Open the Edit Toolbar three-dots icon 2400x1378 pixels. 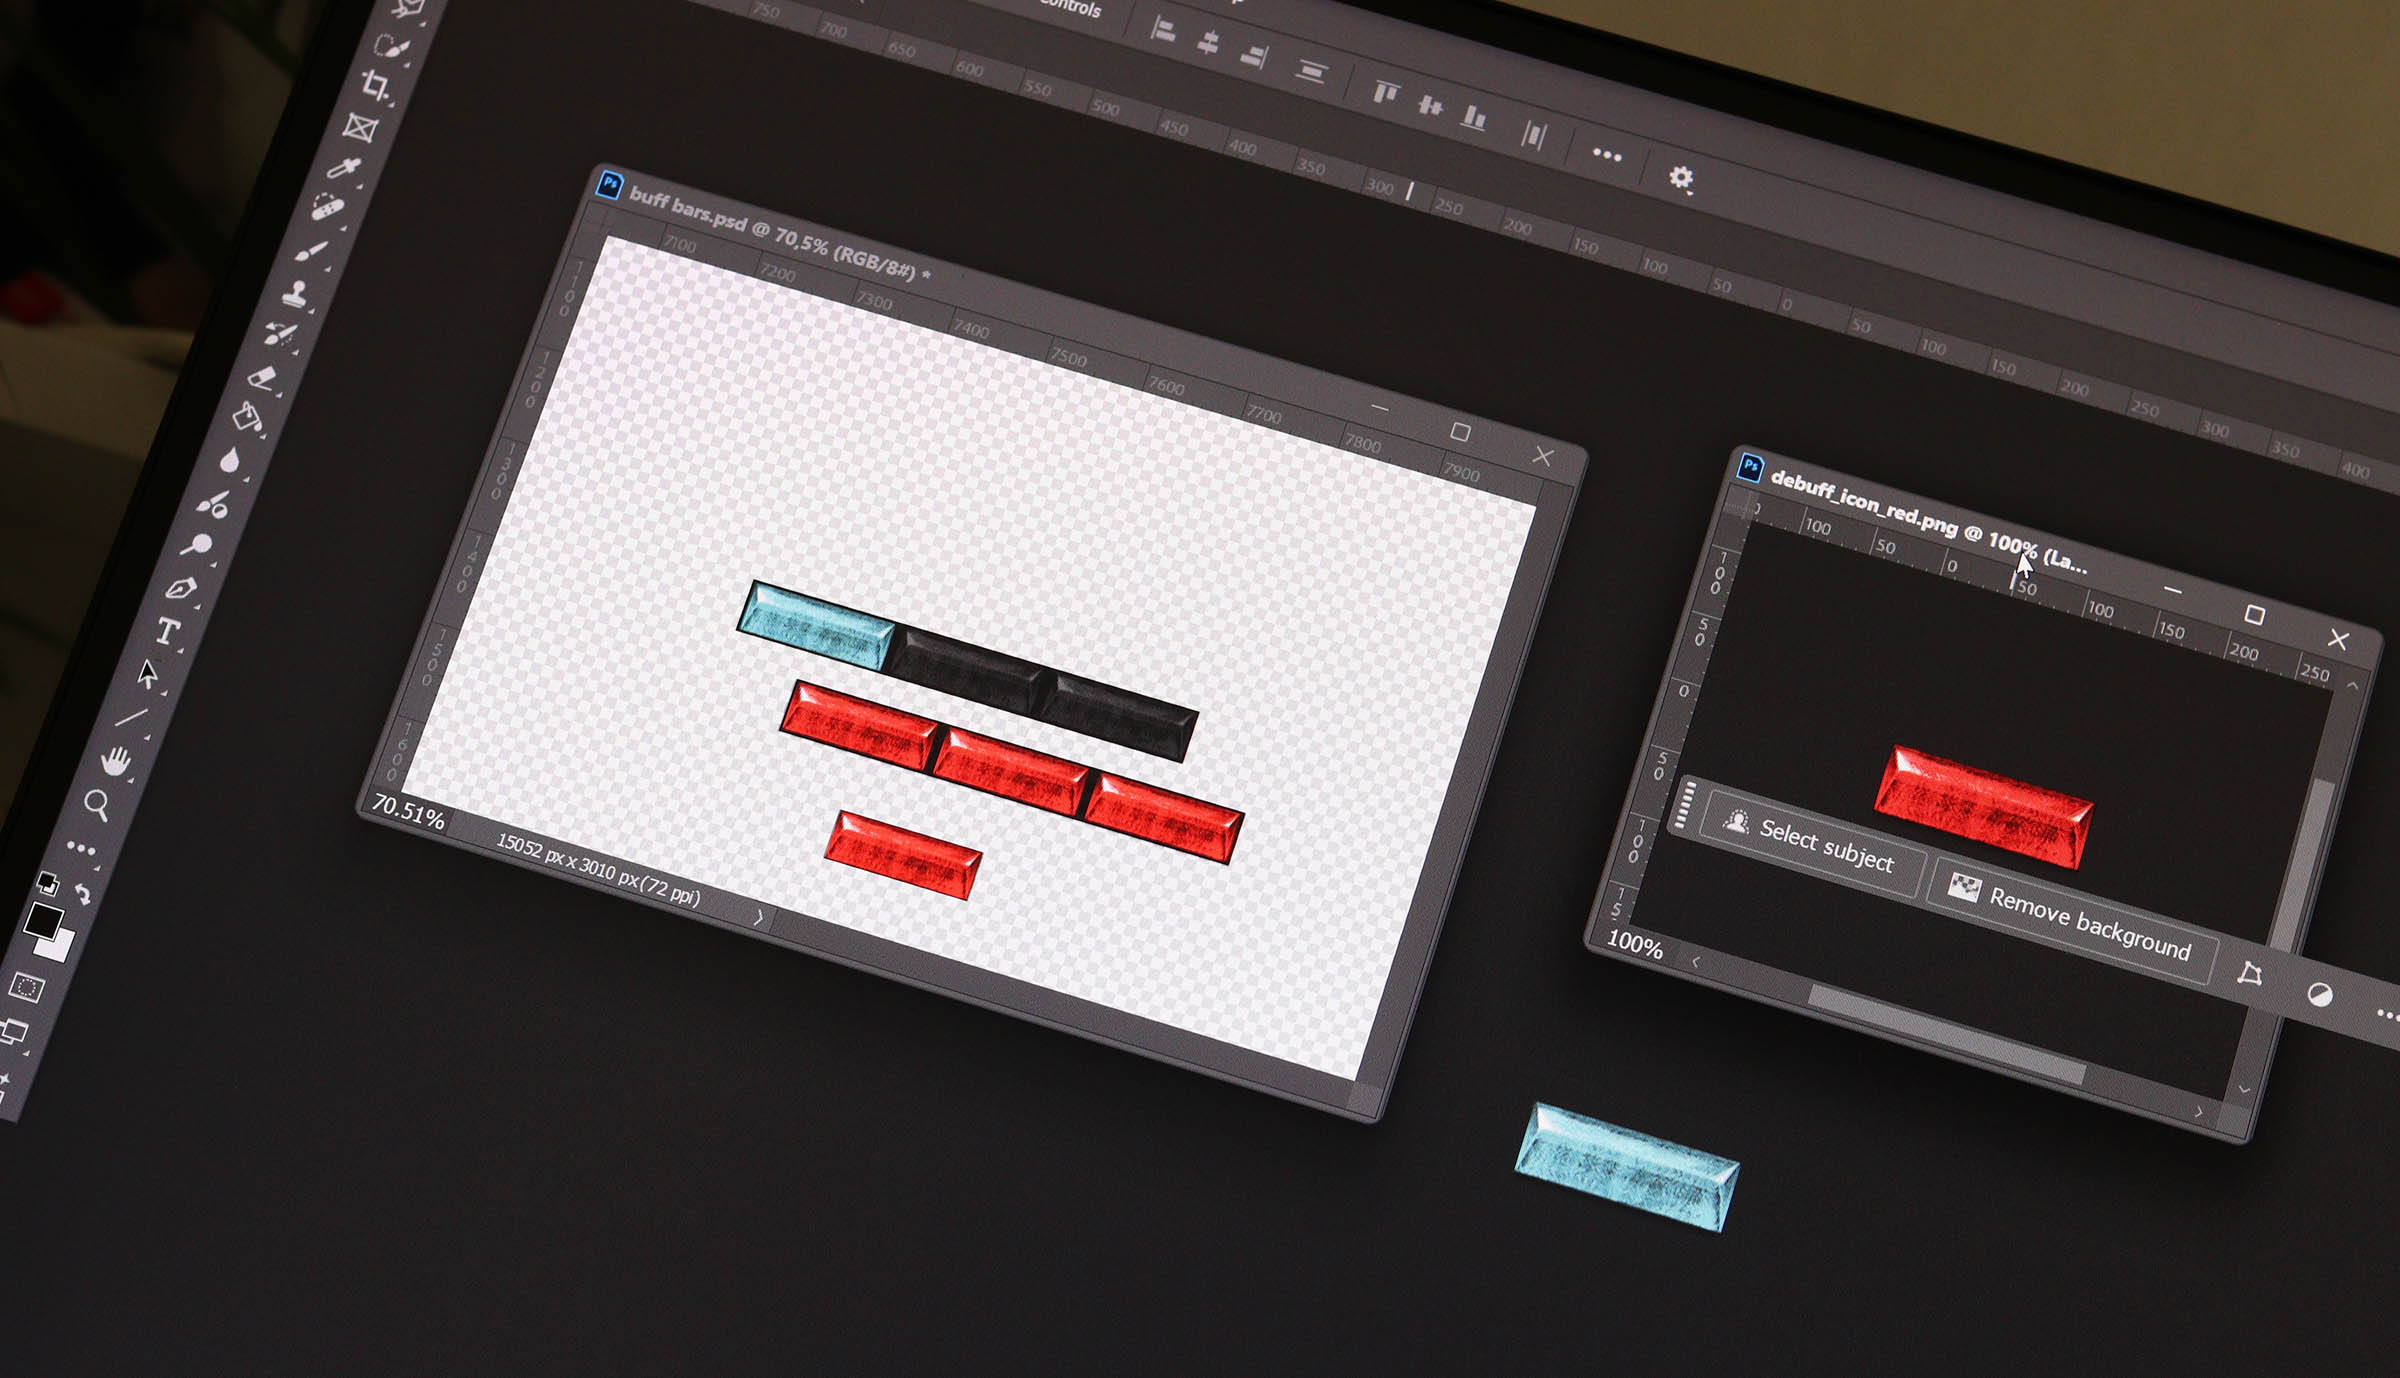pyautogui.click(x=81, y=849)
